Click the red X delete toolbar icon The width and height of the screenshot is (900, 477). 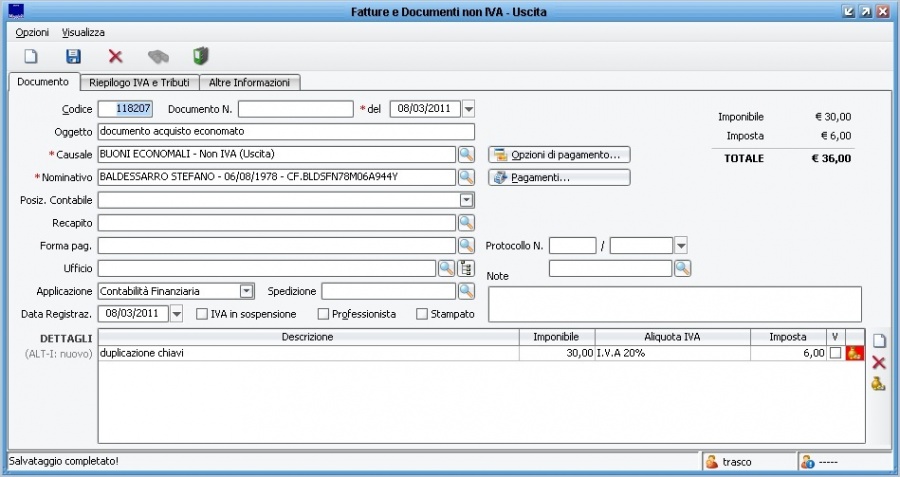tap(115, 57)
